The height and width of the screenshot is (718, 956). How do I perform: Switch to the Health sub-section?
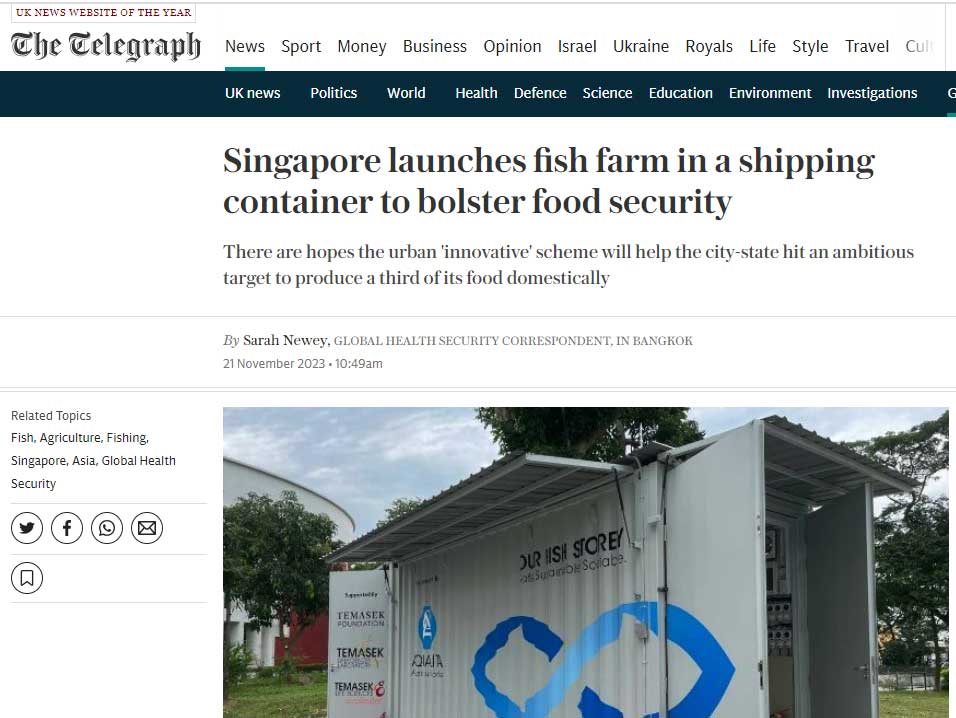[x=476, y=93]
